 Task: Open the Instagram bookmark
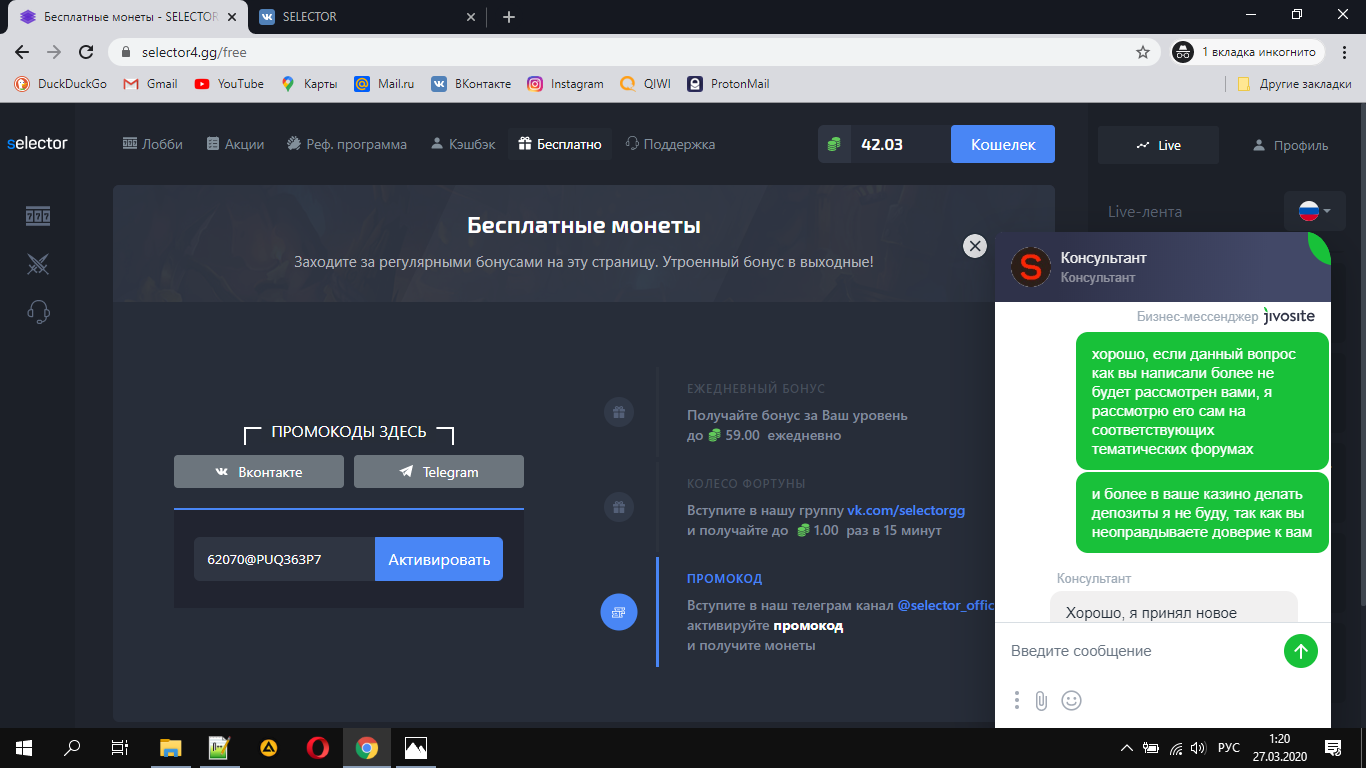(566, 84)
